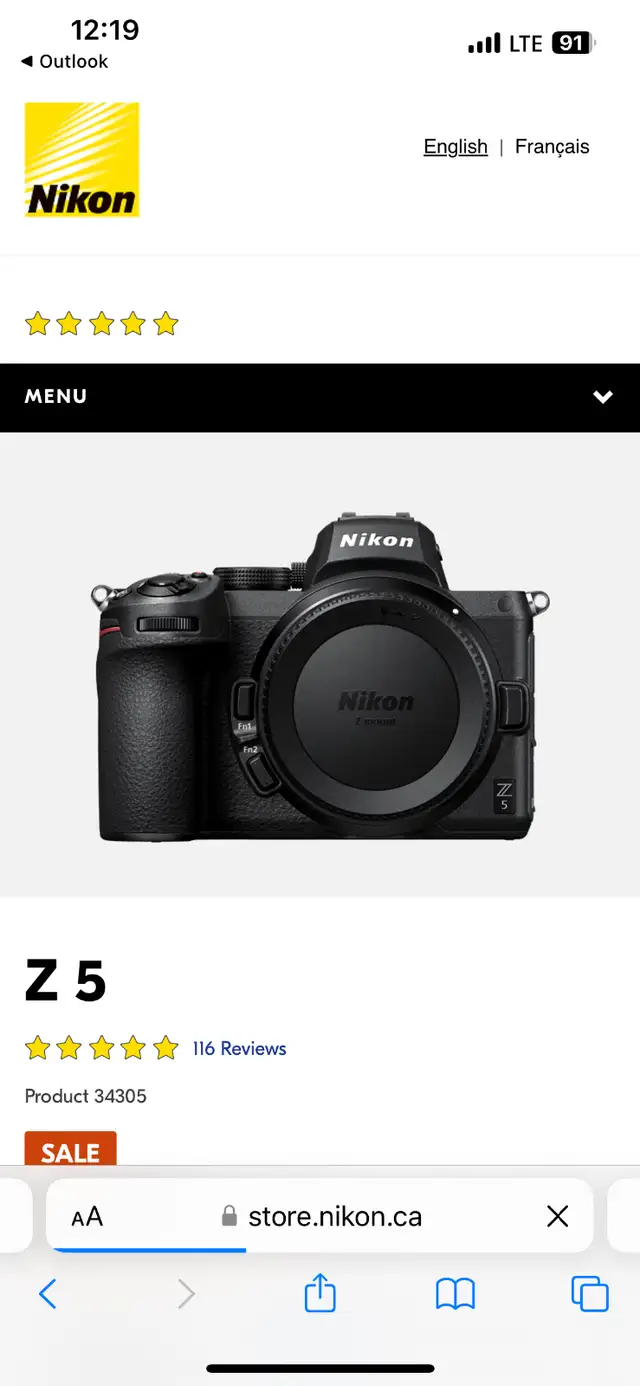Stop loading with the X icon
This screenshot has width=640, height=1386.
click(x=558, y=1216)
